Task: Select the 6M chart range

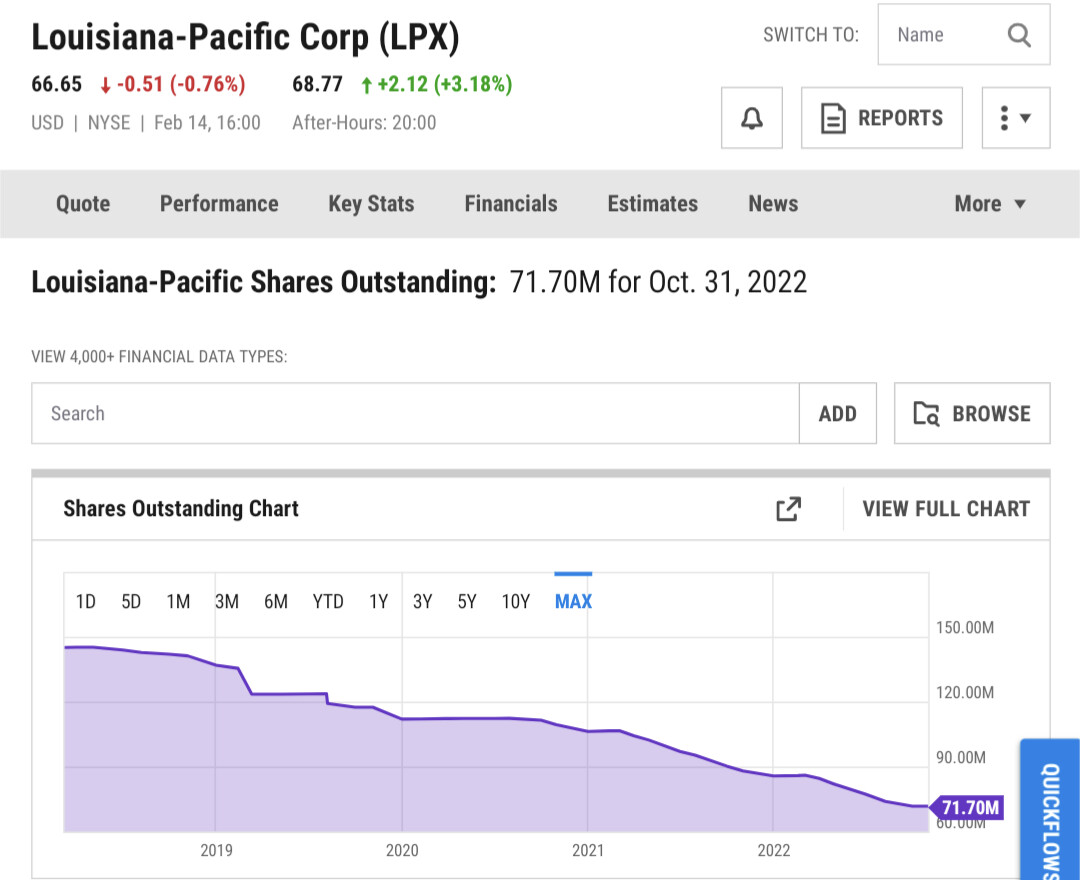Action: 276,602
